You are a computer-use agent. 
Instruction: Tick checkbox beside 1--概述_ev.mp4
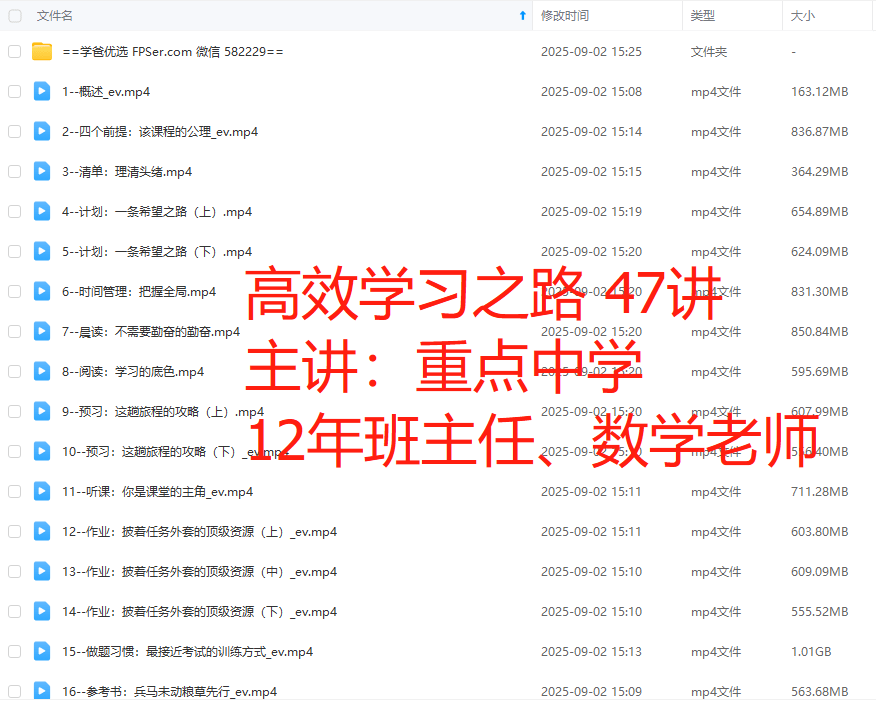(x=15, y=92)
